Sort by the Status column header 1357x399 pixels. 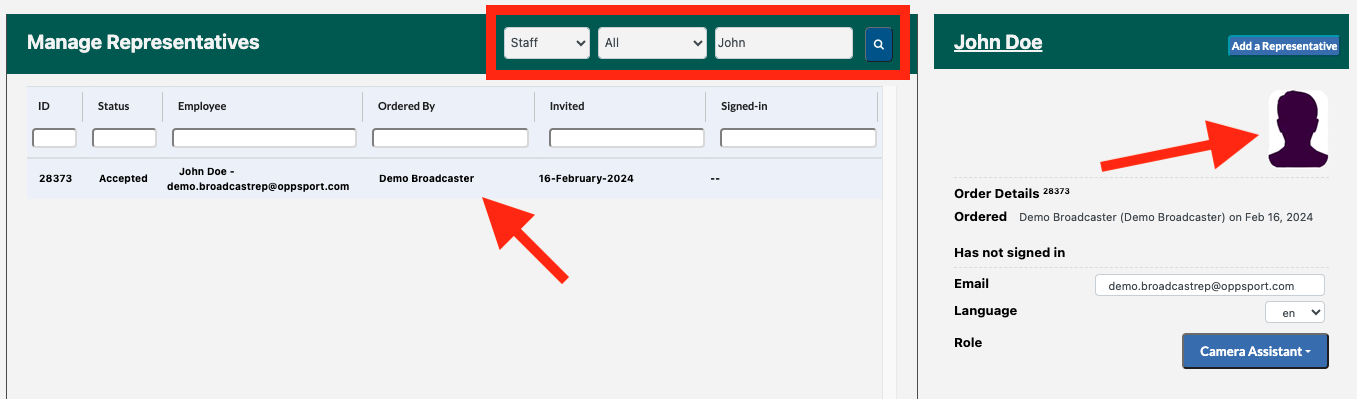tap(113, 106)
